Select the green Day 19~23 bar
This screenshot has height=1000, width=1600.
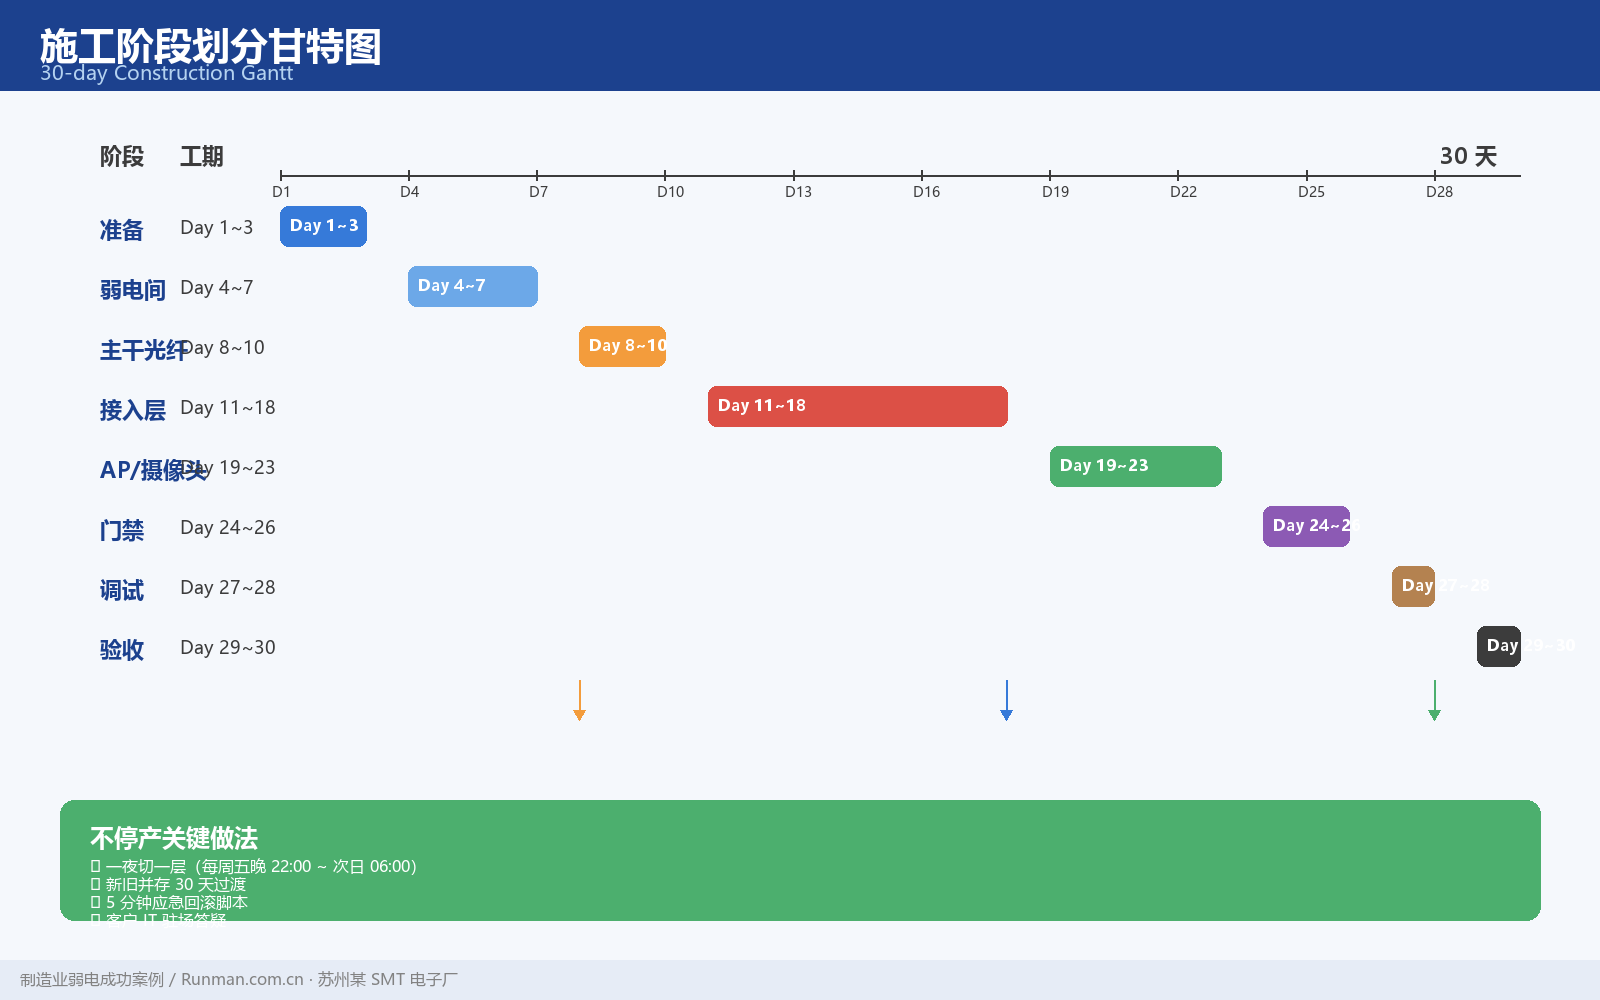pyautogui.click(x=1136, y=466)
